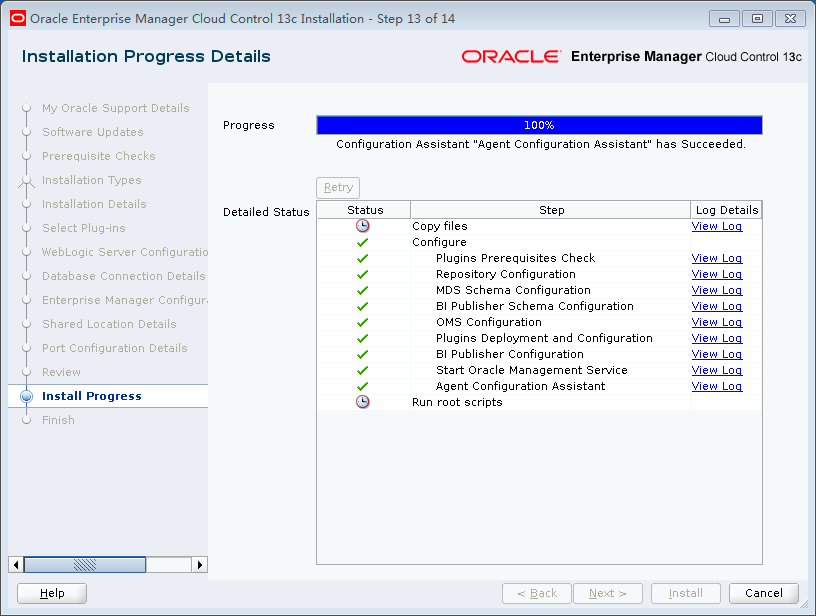Click the green checkmark beside Configure
The height and width of the screenshot is (616, 816).
[363, 242]
